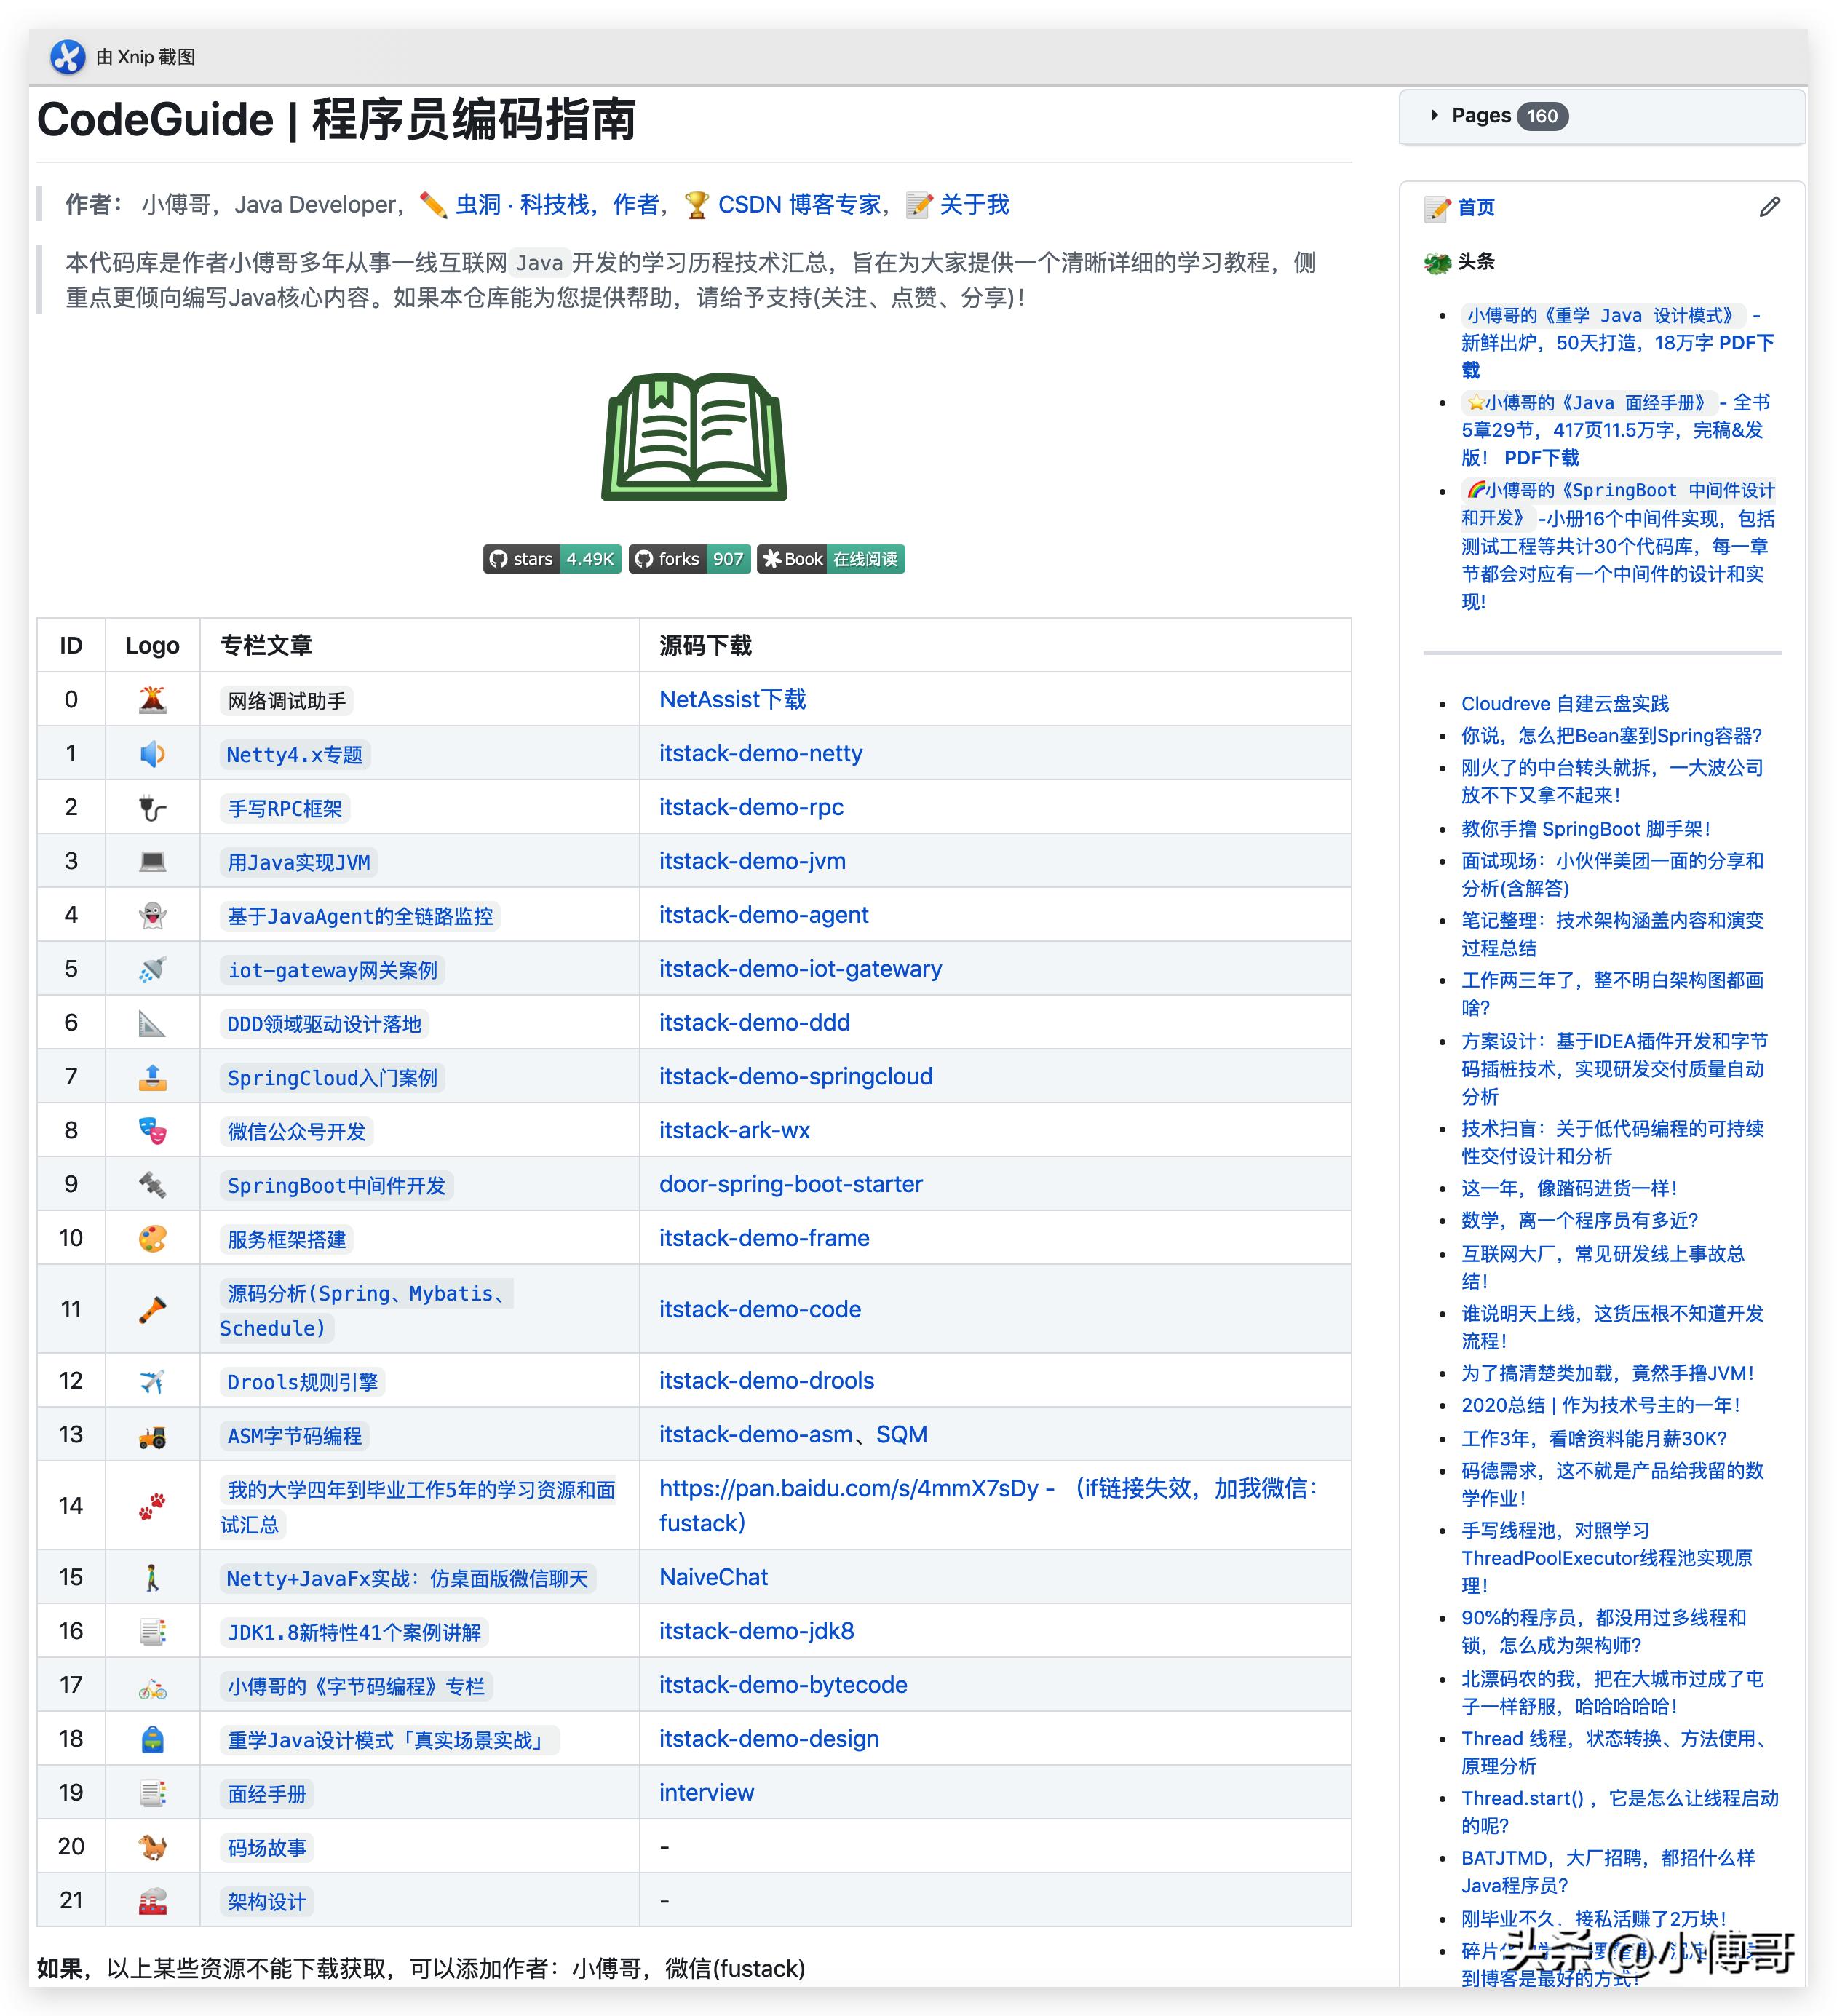Click the plug icon for 手写RPC框架
The height and width of the screenshot is (2016, 1837).
click(x=152, y=807)
